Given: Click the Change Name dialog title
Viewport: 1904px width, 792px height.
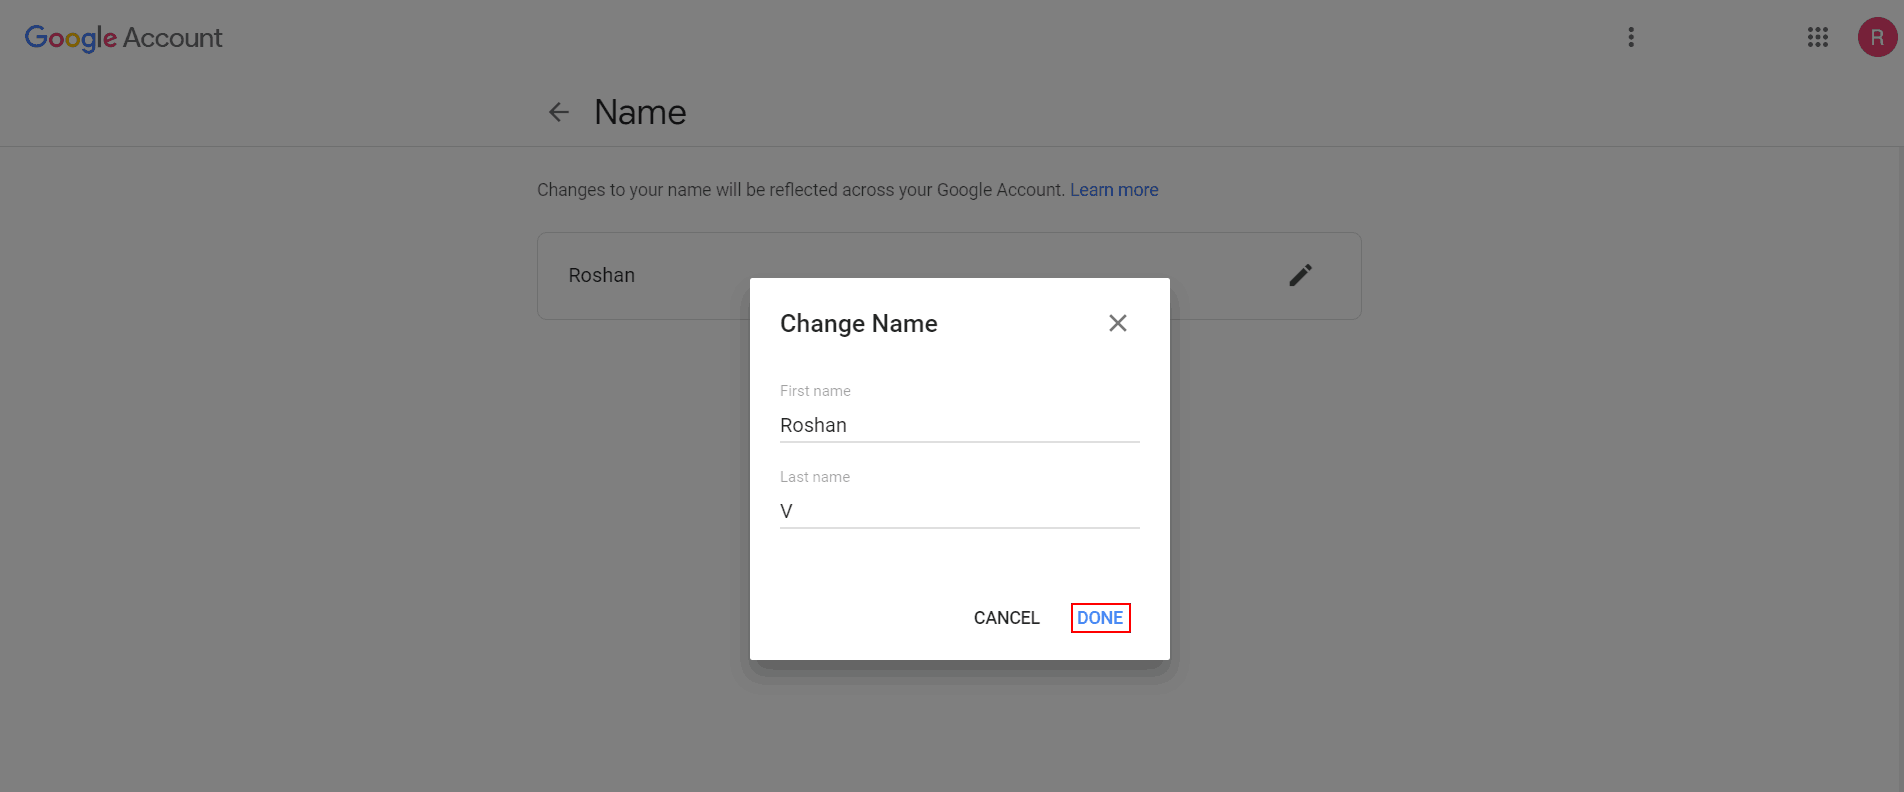Looking at the screenshot, I should [859, 324].
